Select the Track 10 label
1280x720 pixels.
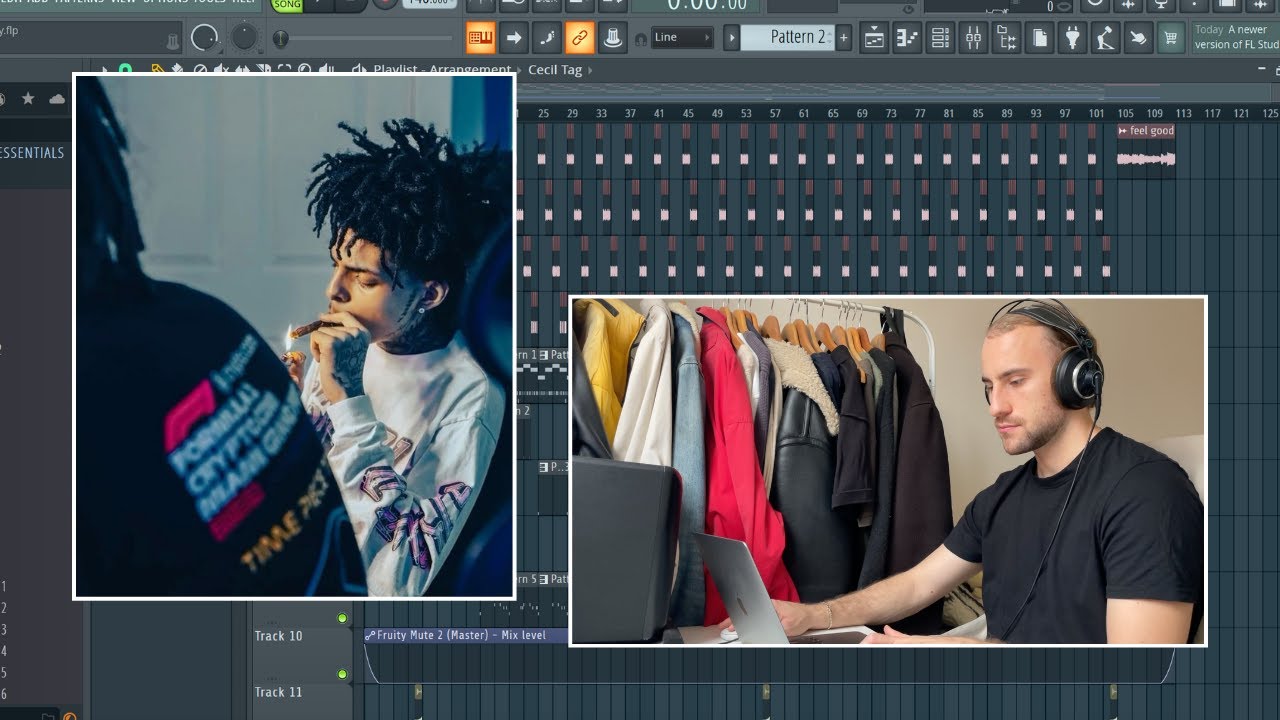[x=278, y=636]
